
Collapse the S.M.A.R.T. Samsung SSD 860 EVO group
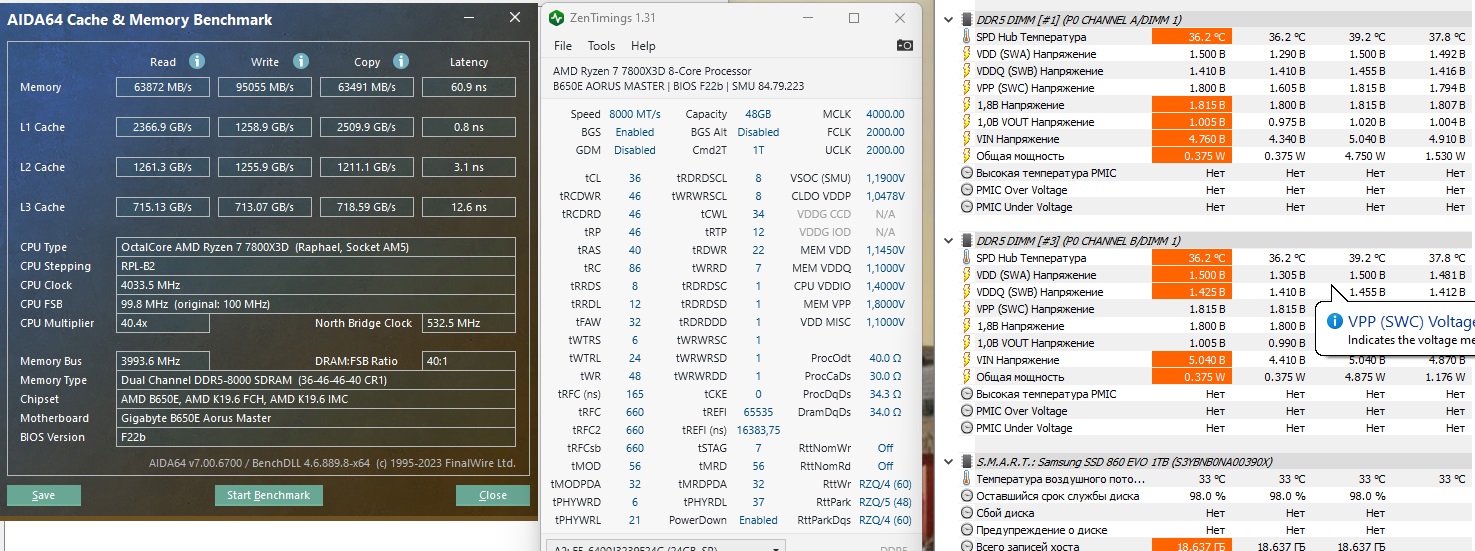tap(950, 462)
